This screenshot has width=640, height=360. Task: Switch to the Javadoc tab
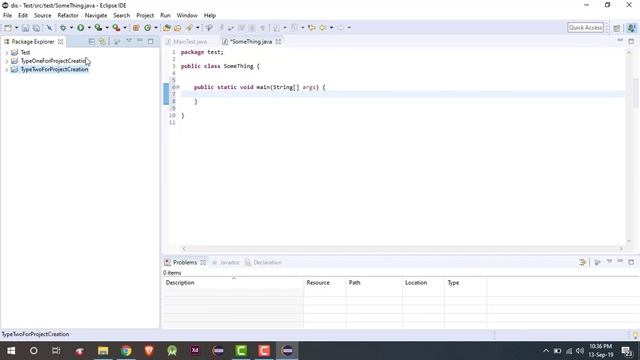click(x=226, y=262)
